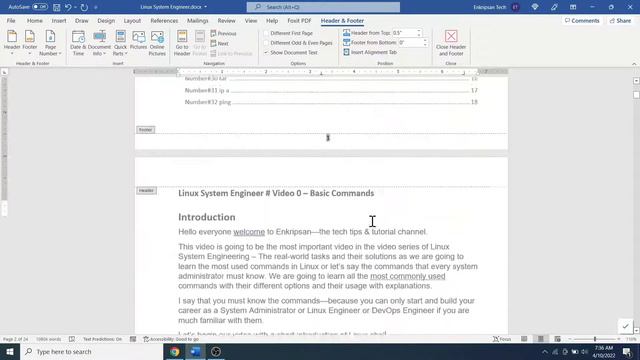Insert Online Pictures
This screenshot has width=640, height=360.
pyautogui.click(x=157, y=43)
